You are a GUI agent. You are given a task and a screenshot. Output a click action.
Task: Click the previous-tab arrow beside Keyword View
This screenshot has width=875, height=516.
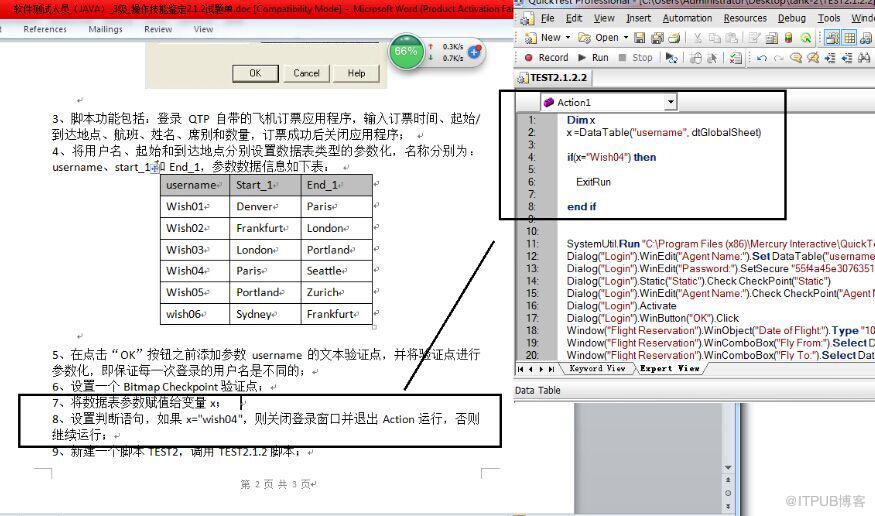[x=531, y=369]
